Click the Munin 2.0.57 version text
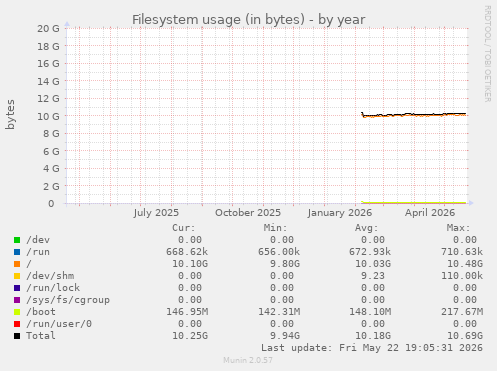 tap(248, 360)
